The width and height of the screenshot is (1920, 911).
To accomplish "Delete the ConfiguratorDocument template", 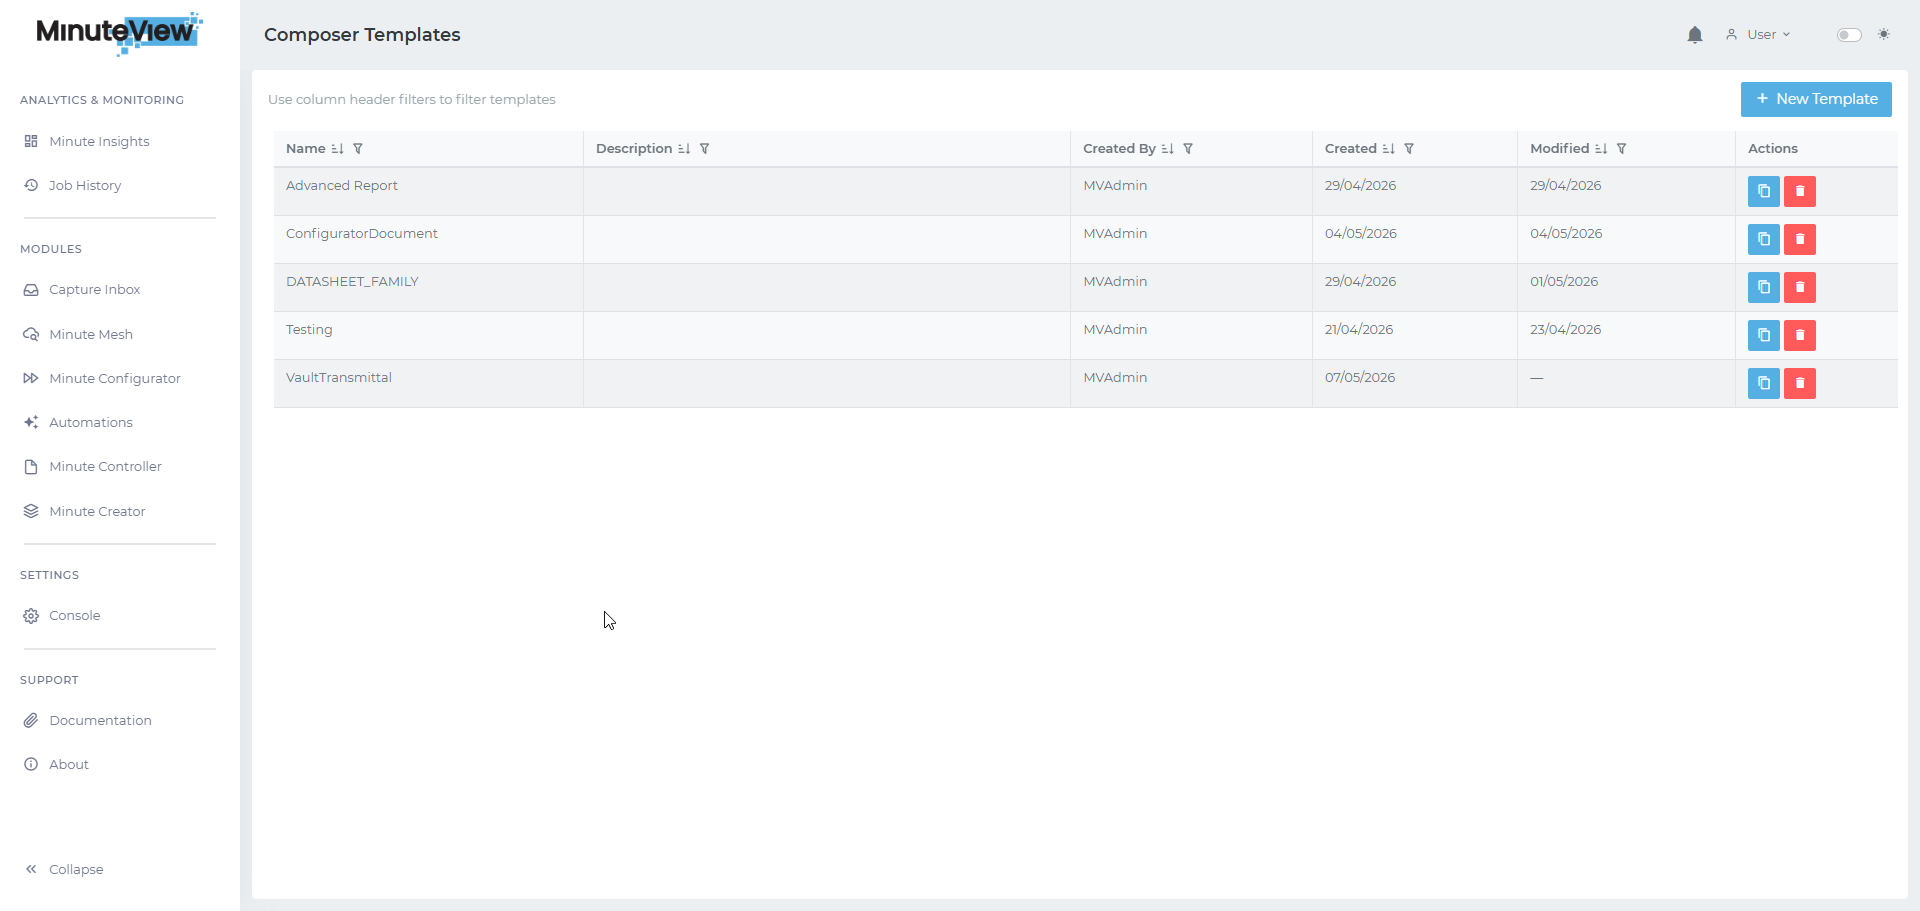I will [1800, 239].
